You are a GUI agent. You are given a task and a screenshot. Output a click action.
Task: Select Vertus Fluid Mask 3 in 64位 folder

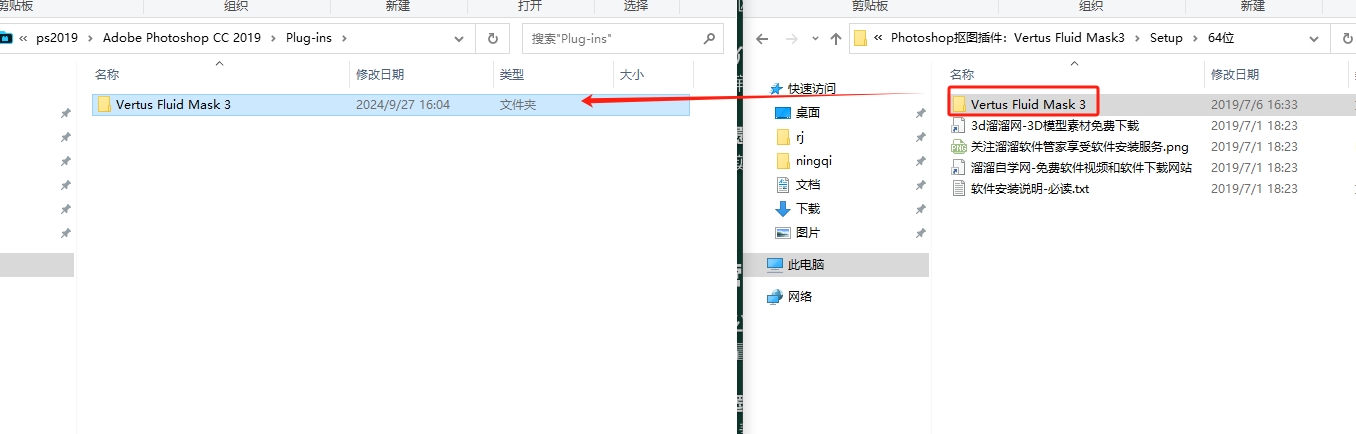[x=1028, y=104]
